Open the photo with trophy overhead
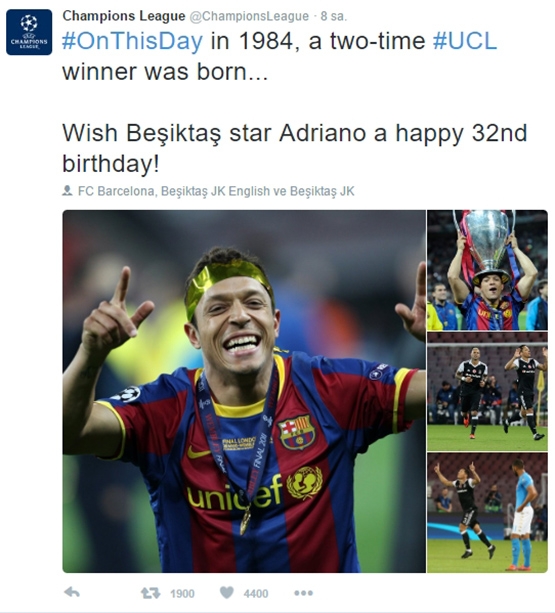The image size is (555, 613). (487, 270)
